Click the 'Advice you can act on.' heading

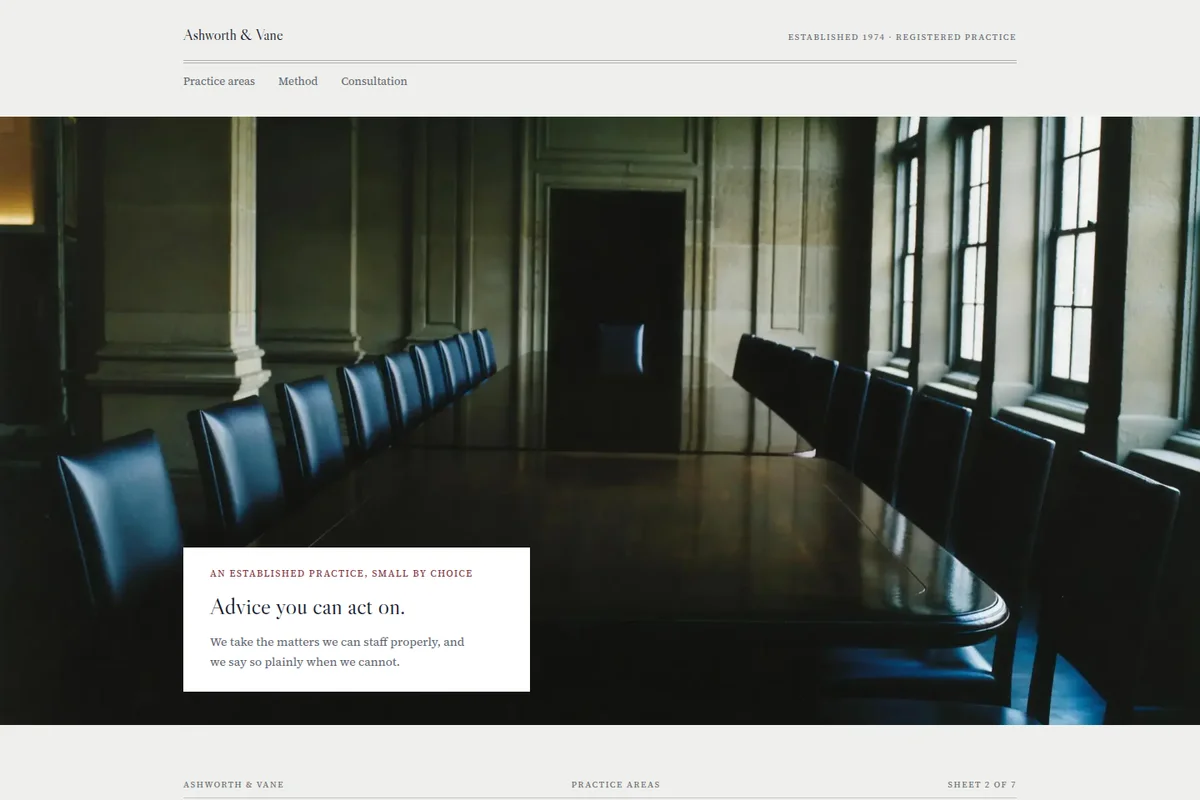[308, 607]
